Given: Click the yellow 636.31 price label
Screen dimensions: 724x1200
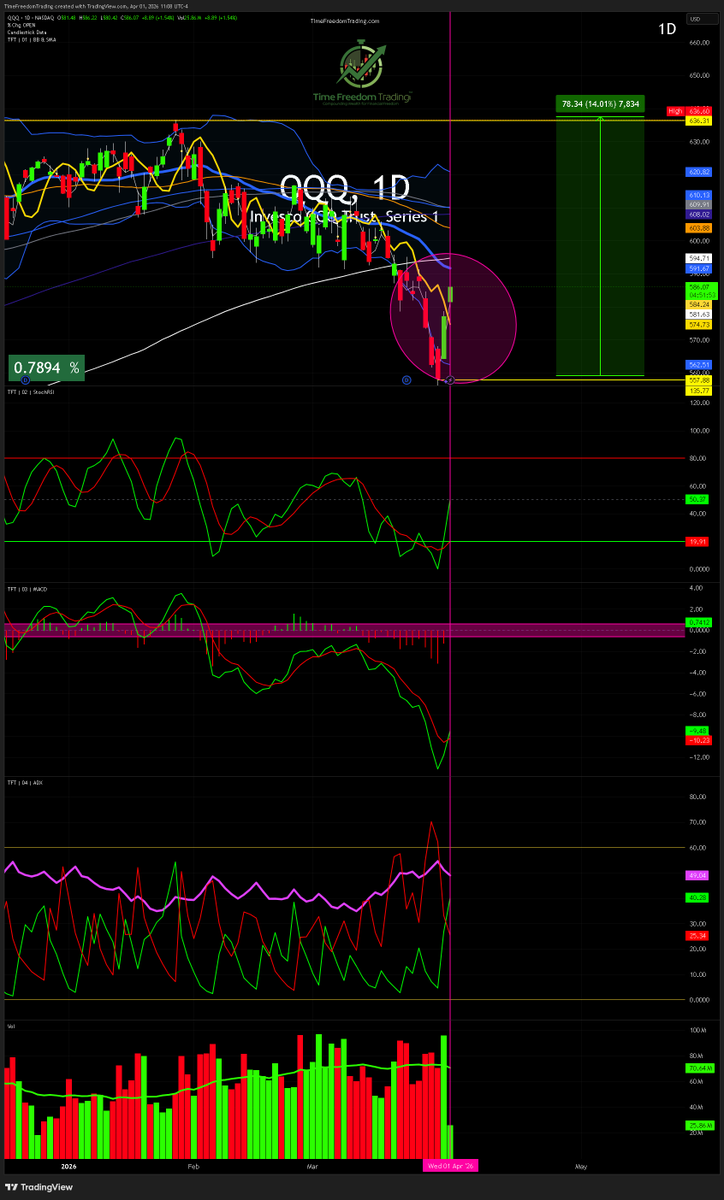Looking at the screenshot, I should (698, 120).
